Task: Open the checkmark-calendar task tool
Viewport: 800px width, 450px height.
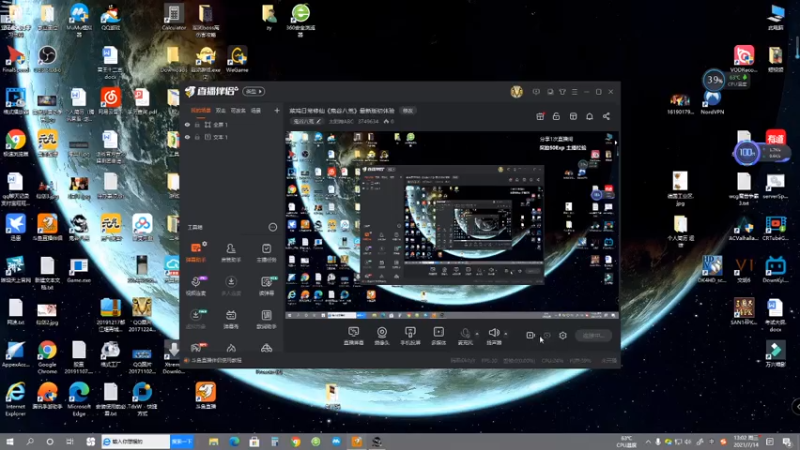Action: (266, 252)
